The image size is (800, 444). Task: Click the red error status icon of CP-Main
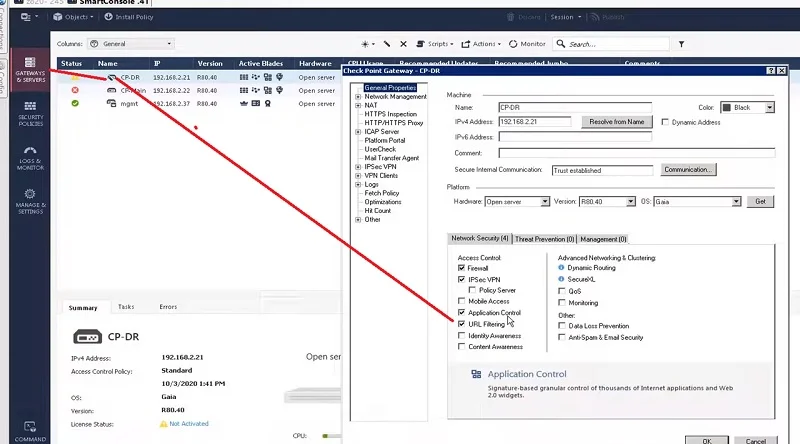[x=75, y=90]
